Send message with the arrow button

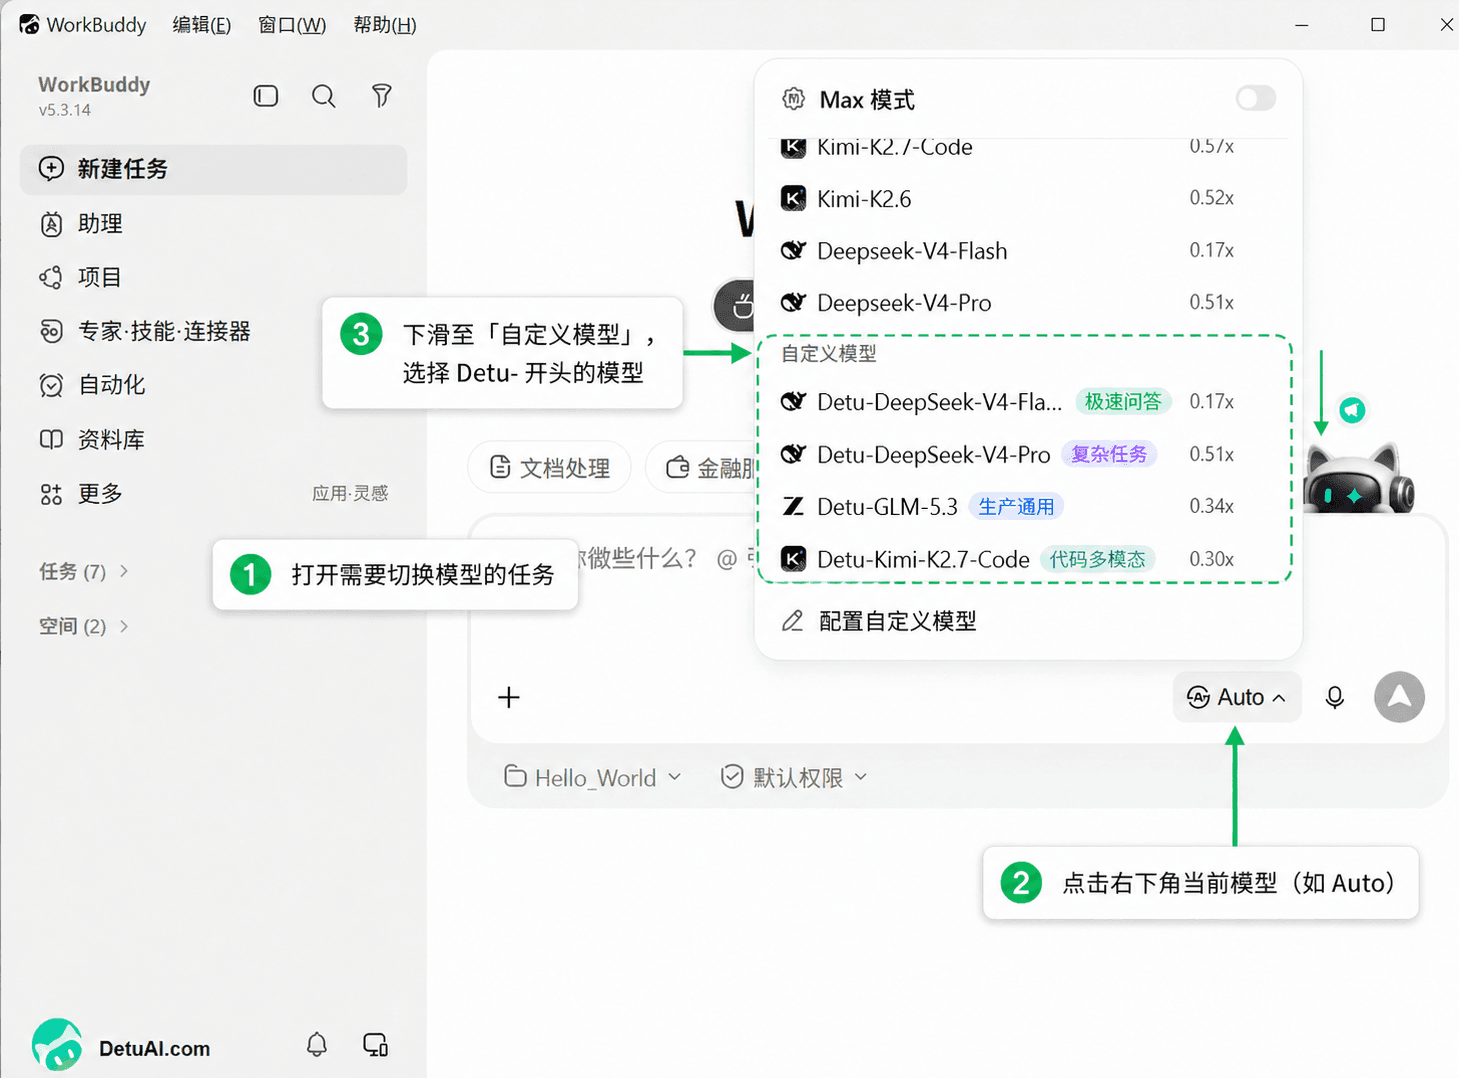tap(1399, 697)
